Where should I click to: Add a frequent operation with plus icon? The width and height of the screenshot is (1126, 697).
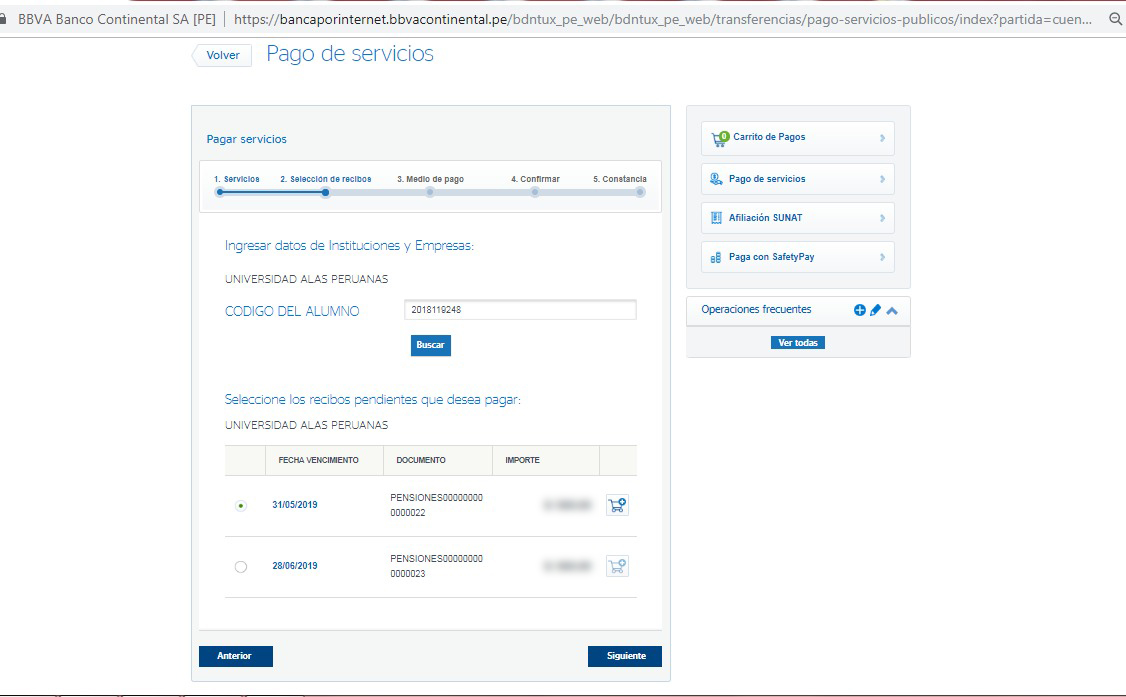click(860, 310)
